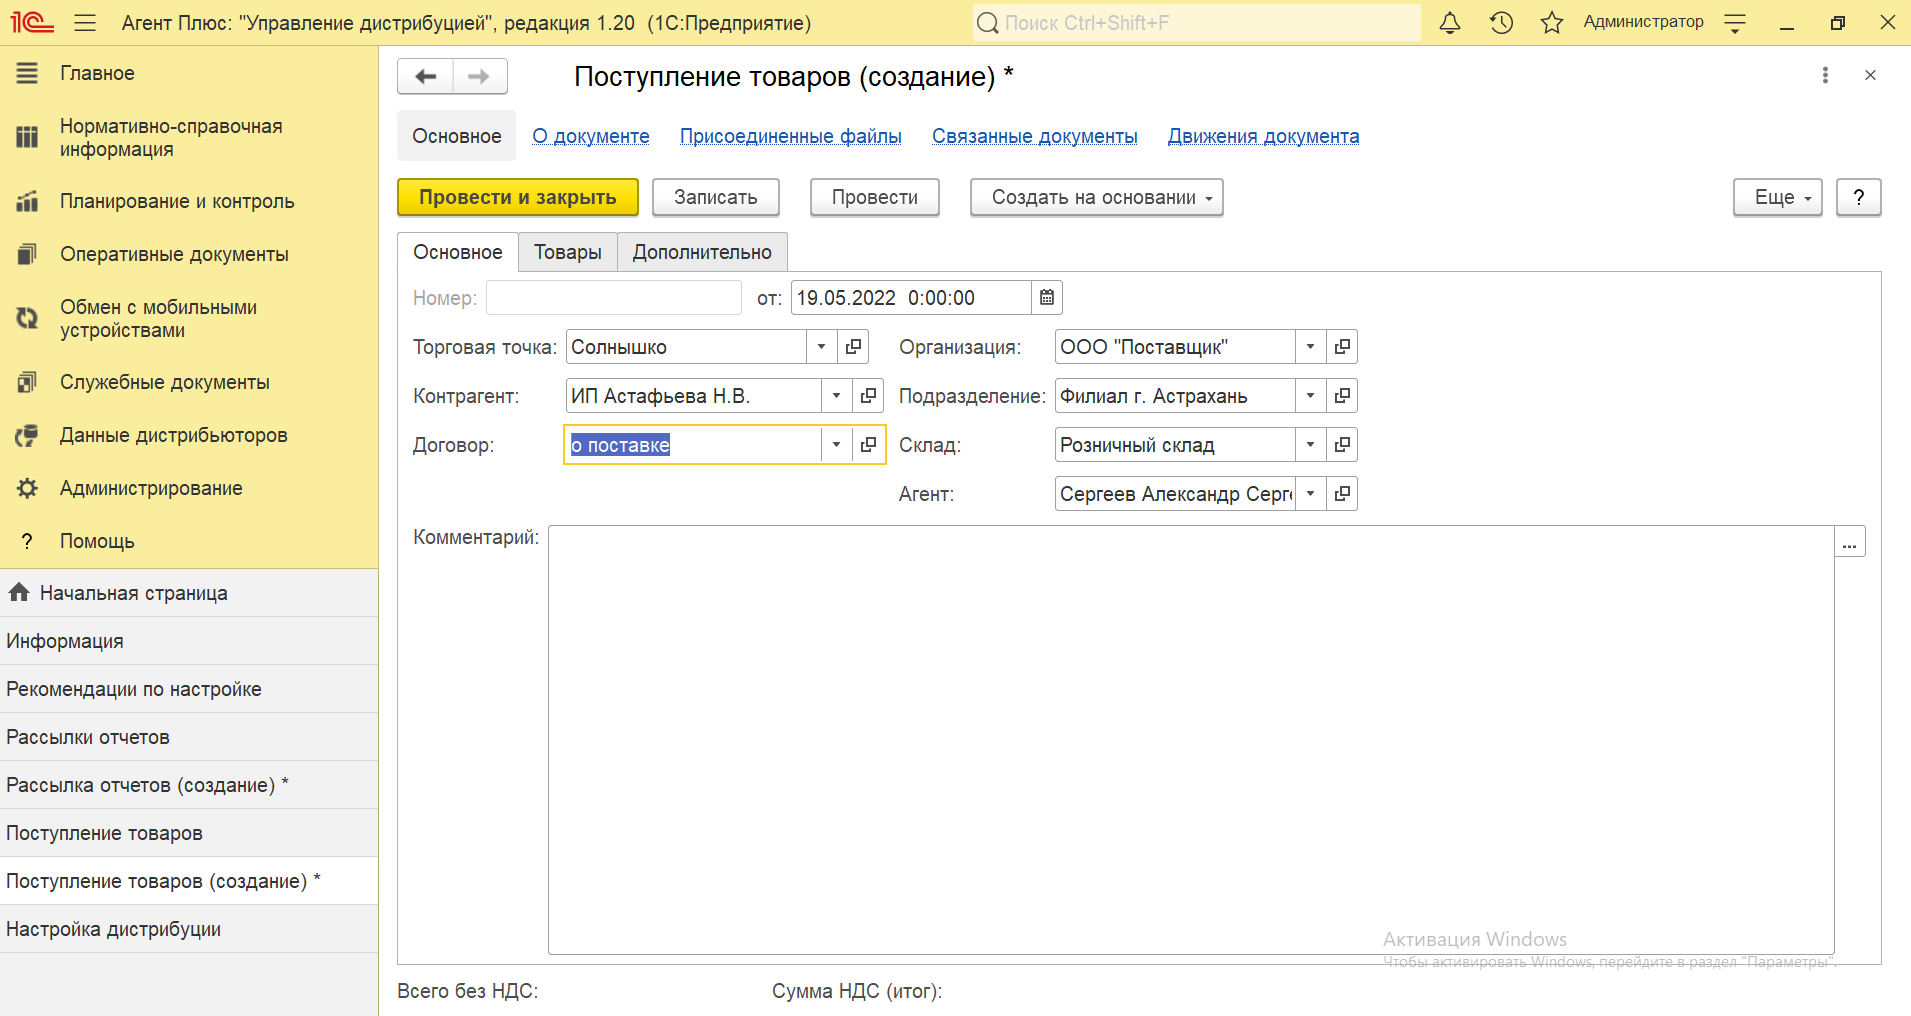Select the inner Основное tab
The image size is (1911, 1016).
tap(458, 252)
